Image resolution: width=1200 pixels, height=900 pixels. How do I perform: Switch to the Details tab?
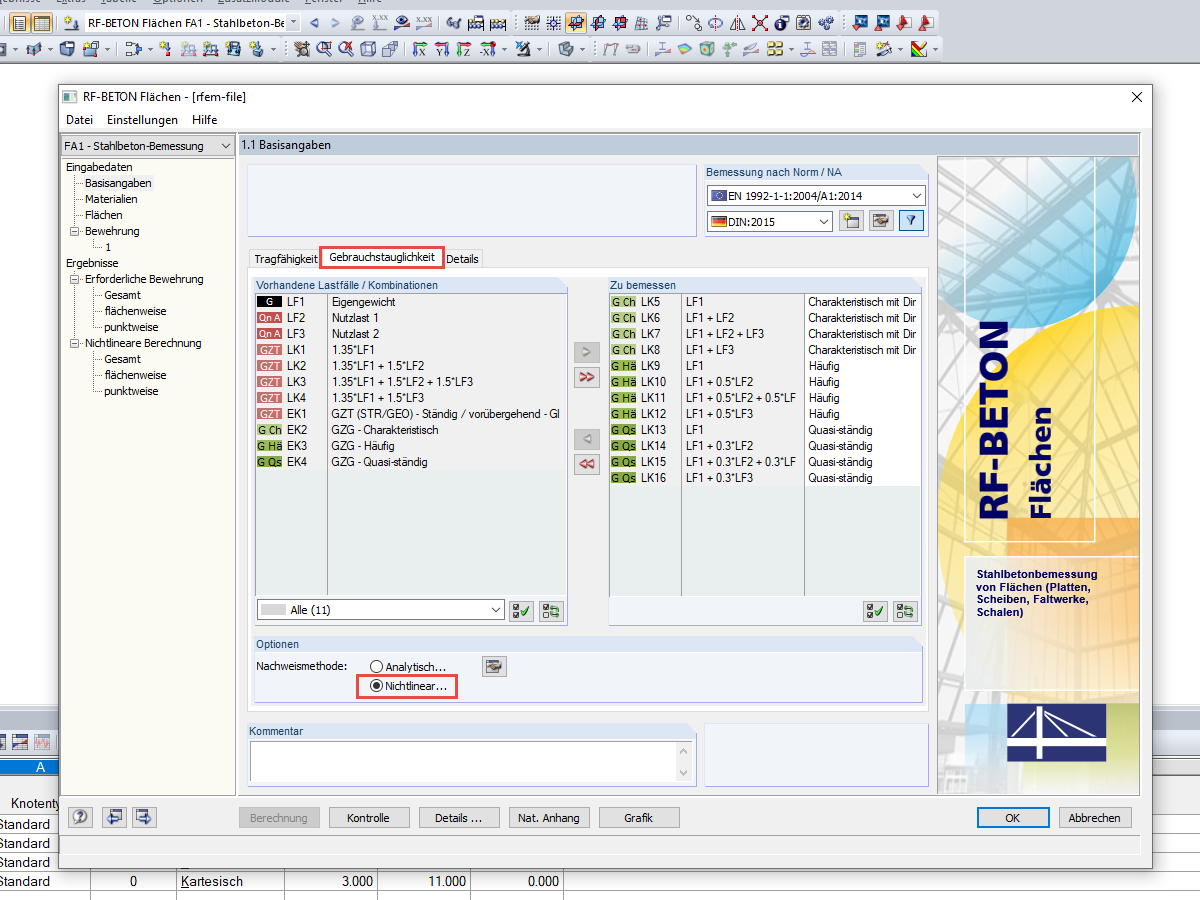(462, 258)
